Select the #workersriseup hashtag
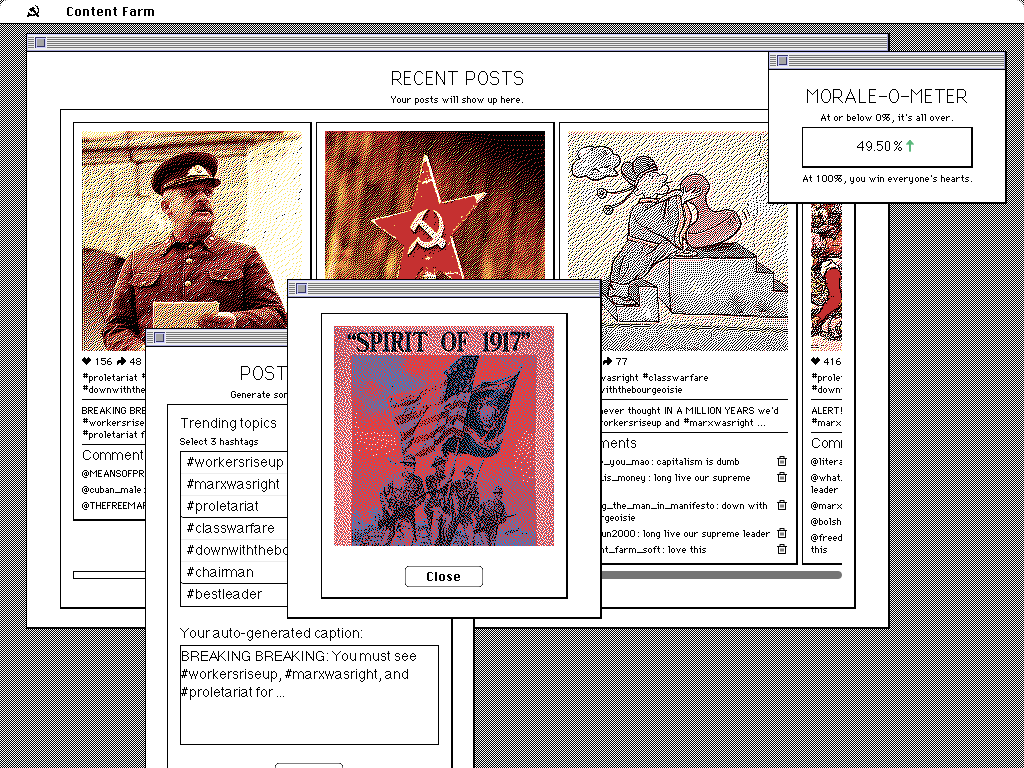 coord(234,462)
